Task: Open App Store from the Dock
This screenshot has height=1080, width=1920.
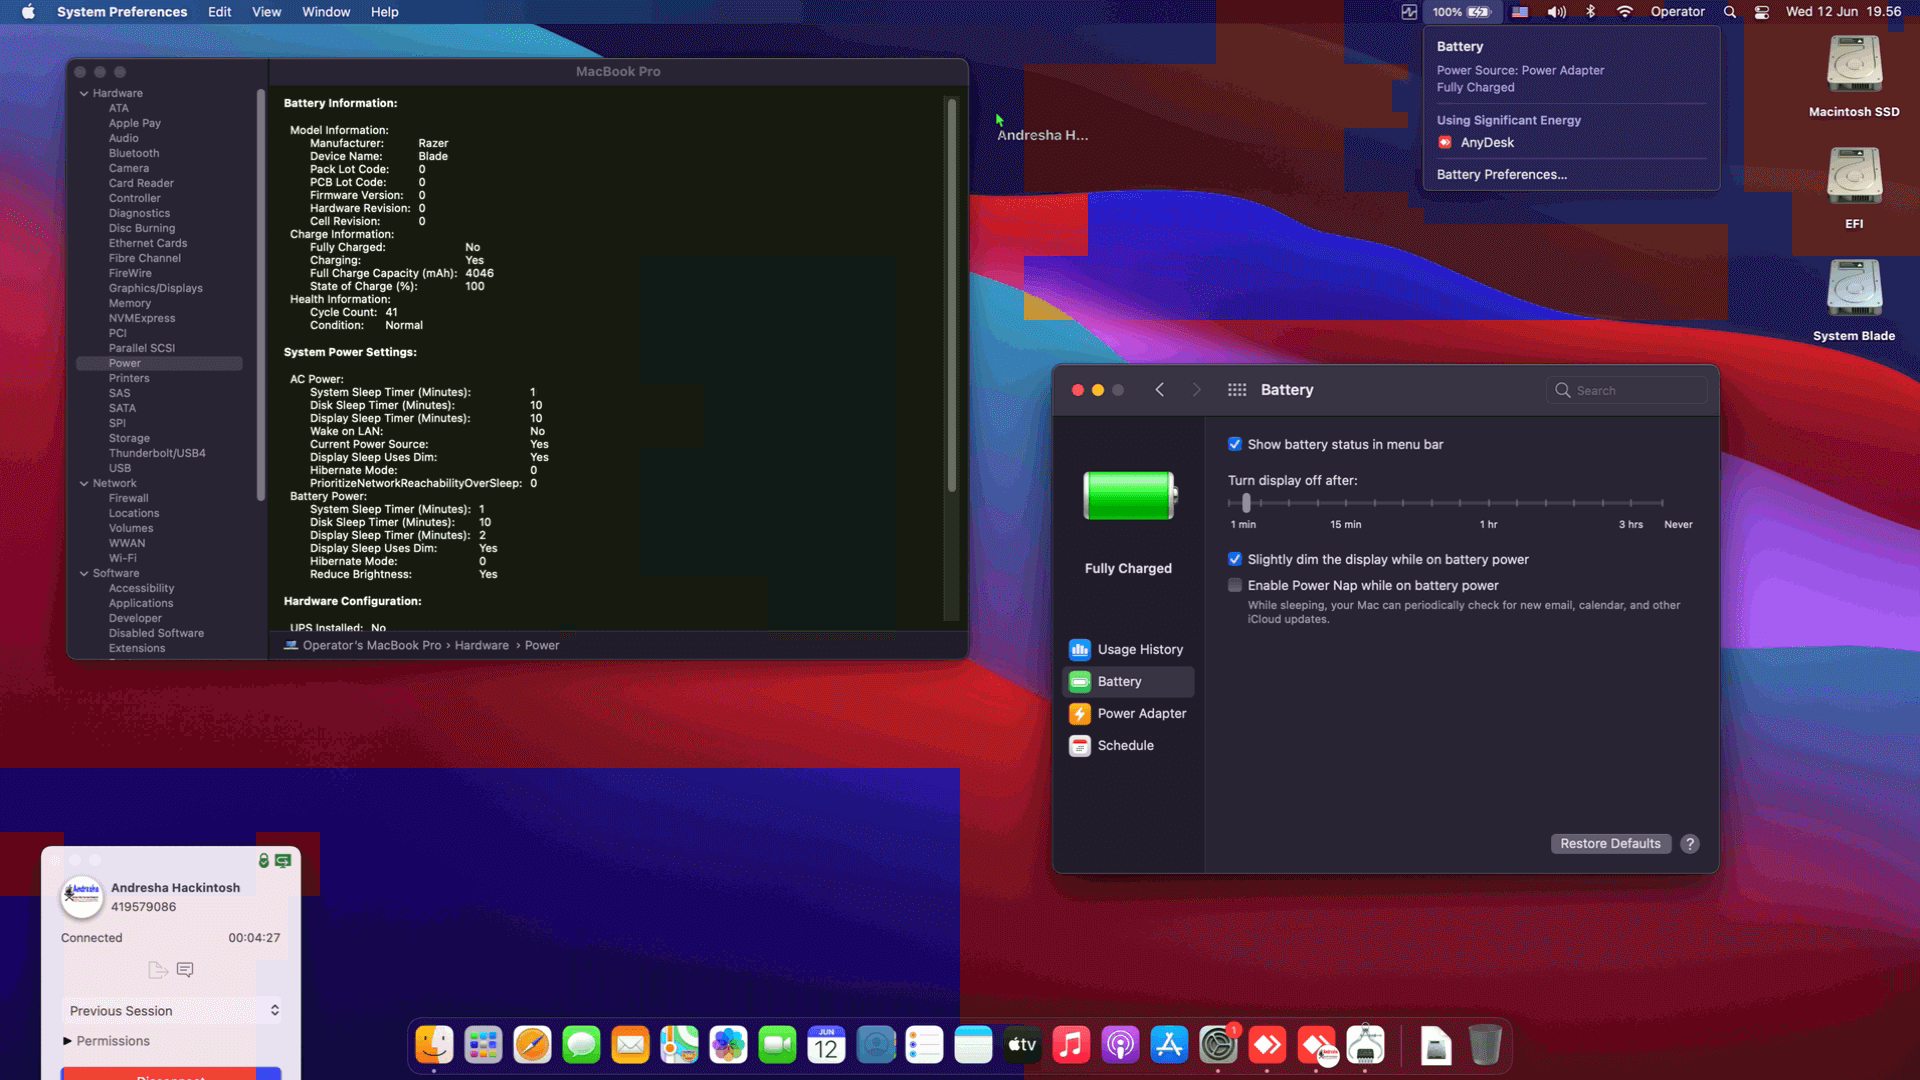Action: [1169, 1046]
